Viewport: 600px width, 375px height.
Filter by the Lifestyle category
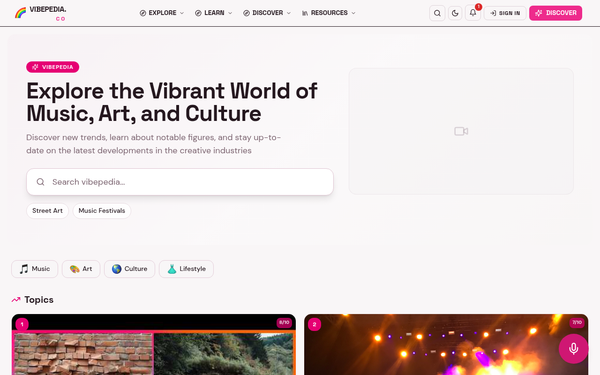[186, 269]
